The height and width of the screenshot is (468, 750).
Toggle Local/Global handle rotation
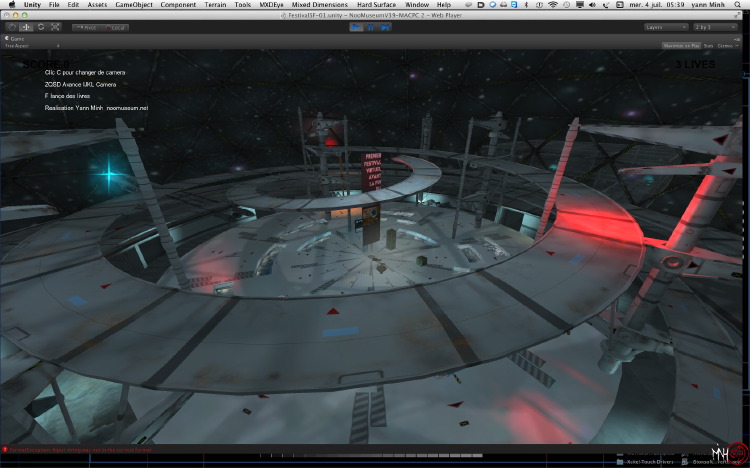[115, 28]
